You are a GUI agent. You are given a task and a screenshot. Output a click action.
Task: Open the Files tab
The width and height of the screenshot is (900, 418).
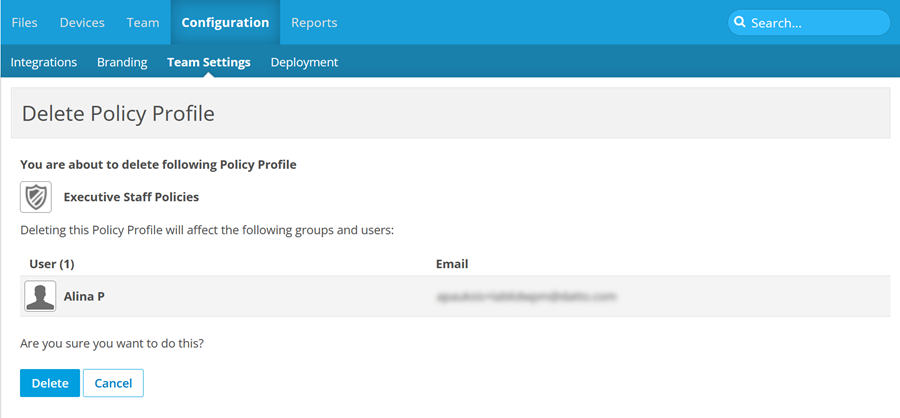pos(25,22)
